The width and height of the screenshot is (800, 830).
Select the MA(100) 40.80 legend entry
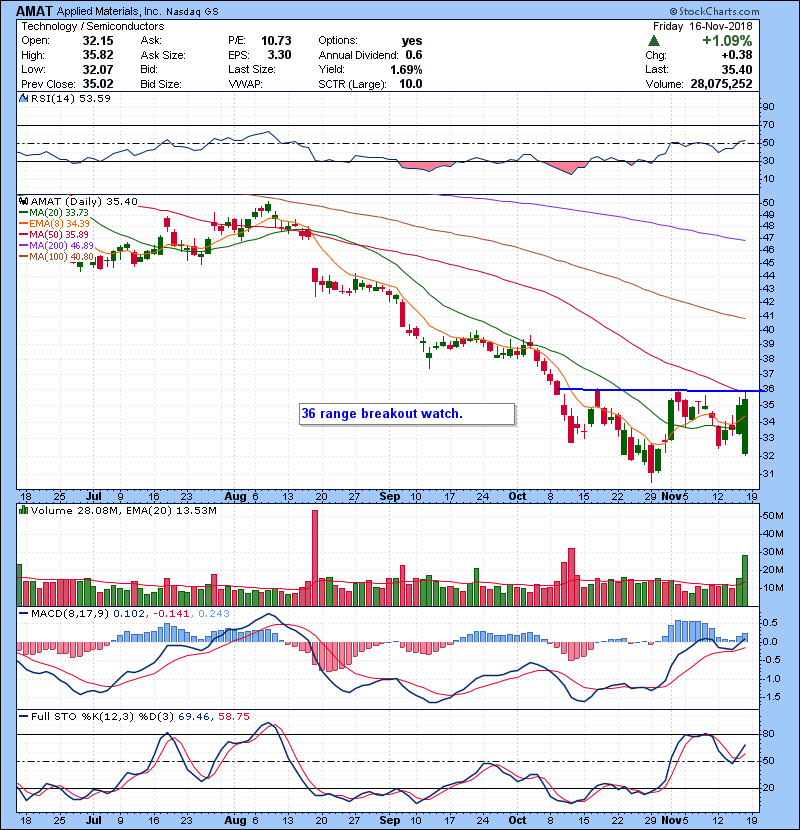57,257
